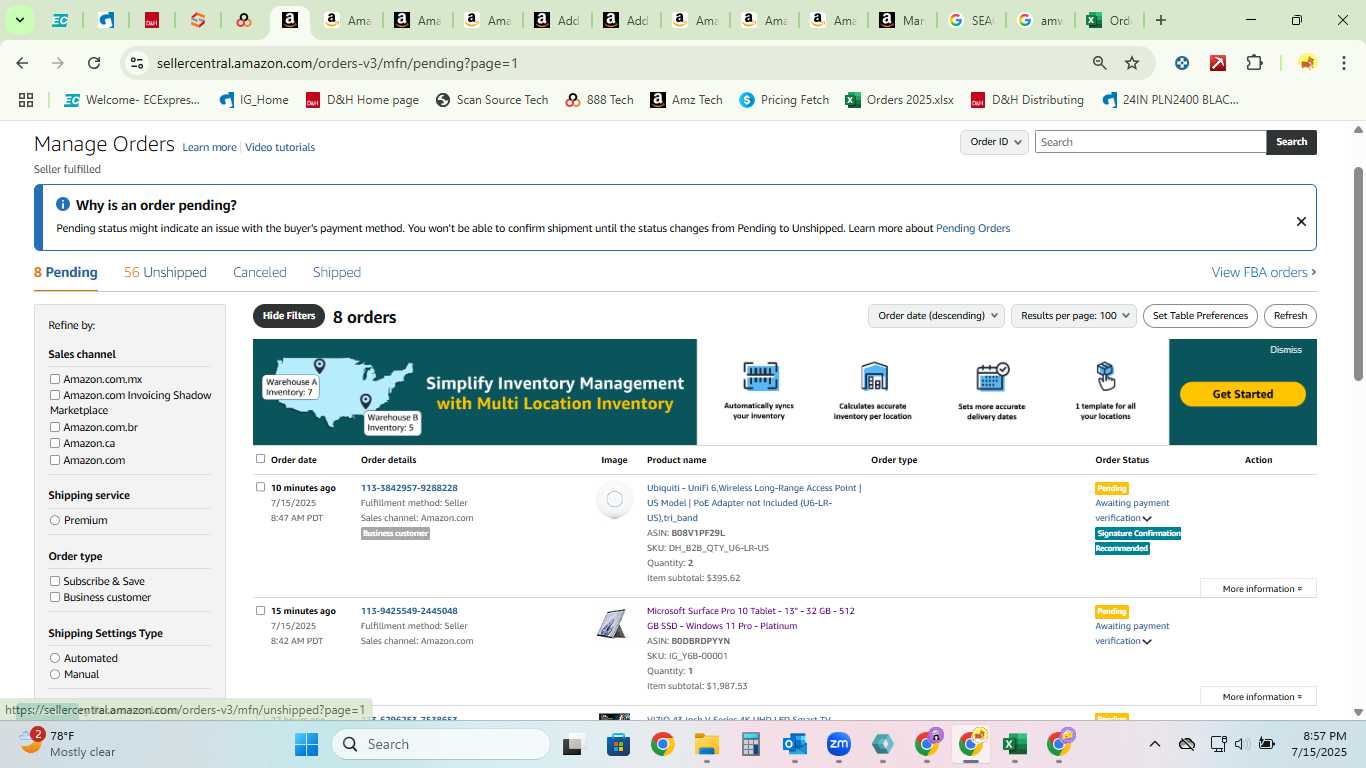Screen dimensions: 1366x768
Task: Click the black Search button
Action: 1291,142
